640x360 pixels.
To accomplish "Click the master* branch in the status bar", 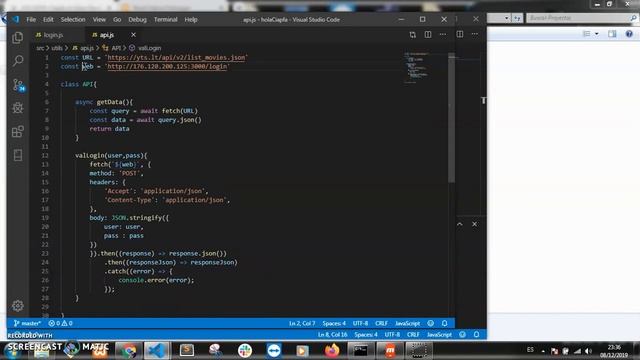I will click(27, 323).
